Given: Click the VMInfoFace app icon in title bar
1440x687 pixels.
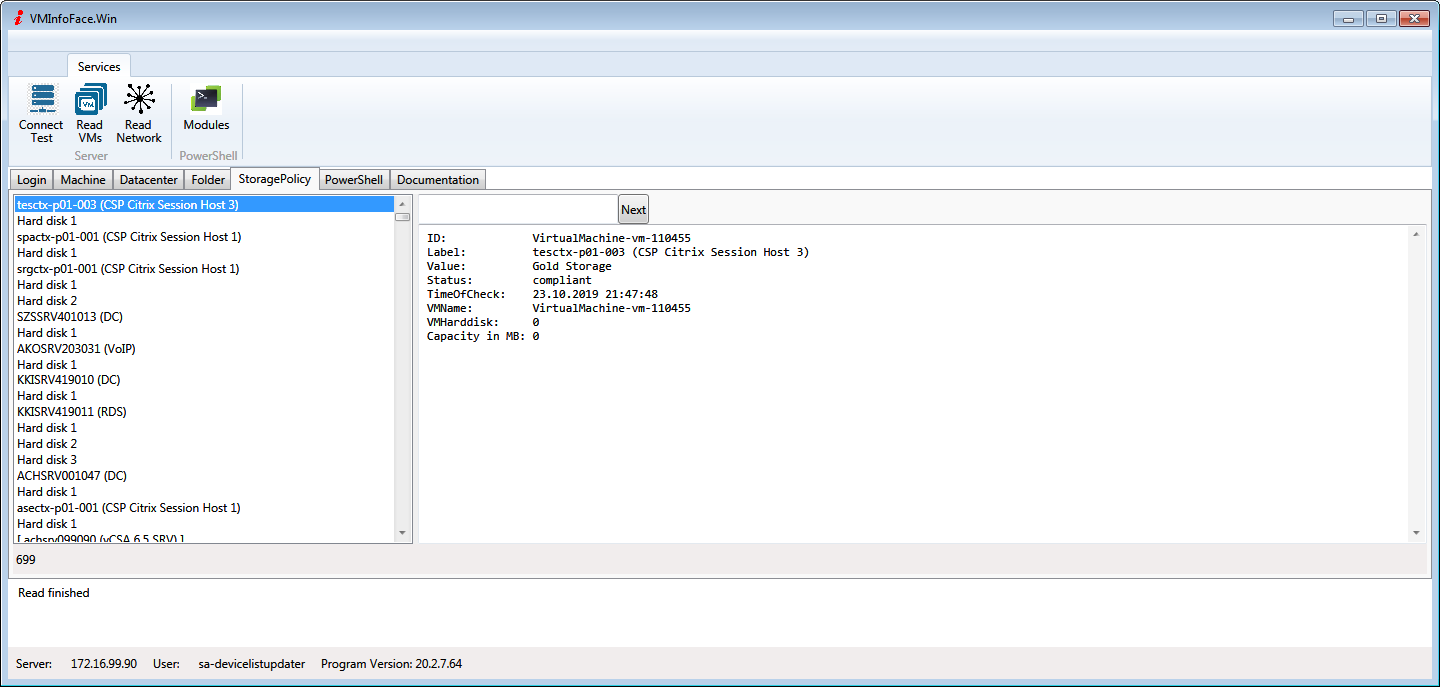Looking at the screenshot, I should (18, 19).
